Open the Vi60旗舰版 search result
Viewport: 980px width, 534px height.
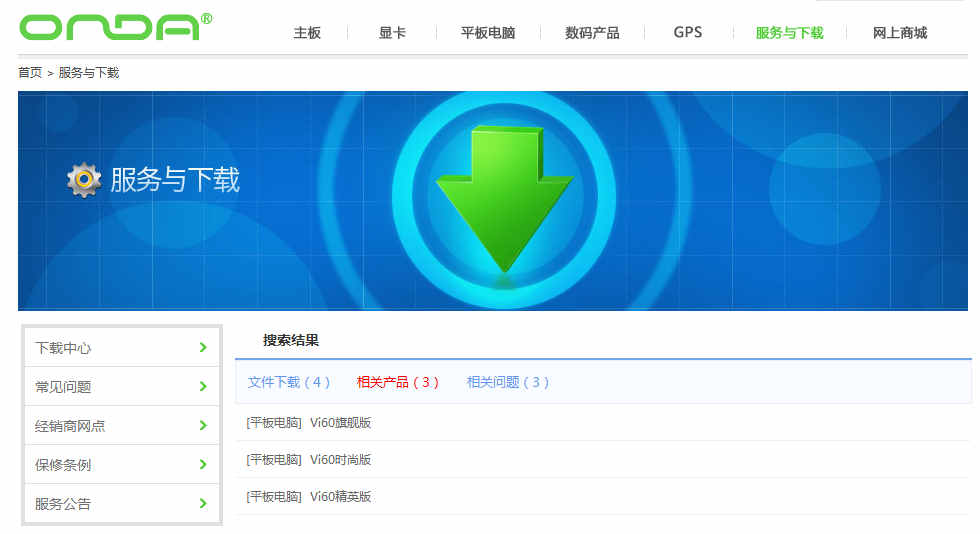pyautogui.click(x=341, y=423)
